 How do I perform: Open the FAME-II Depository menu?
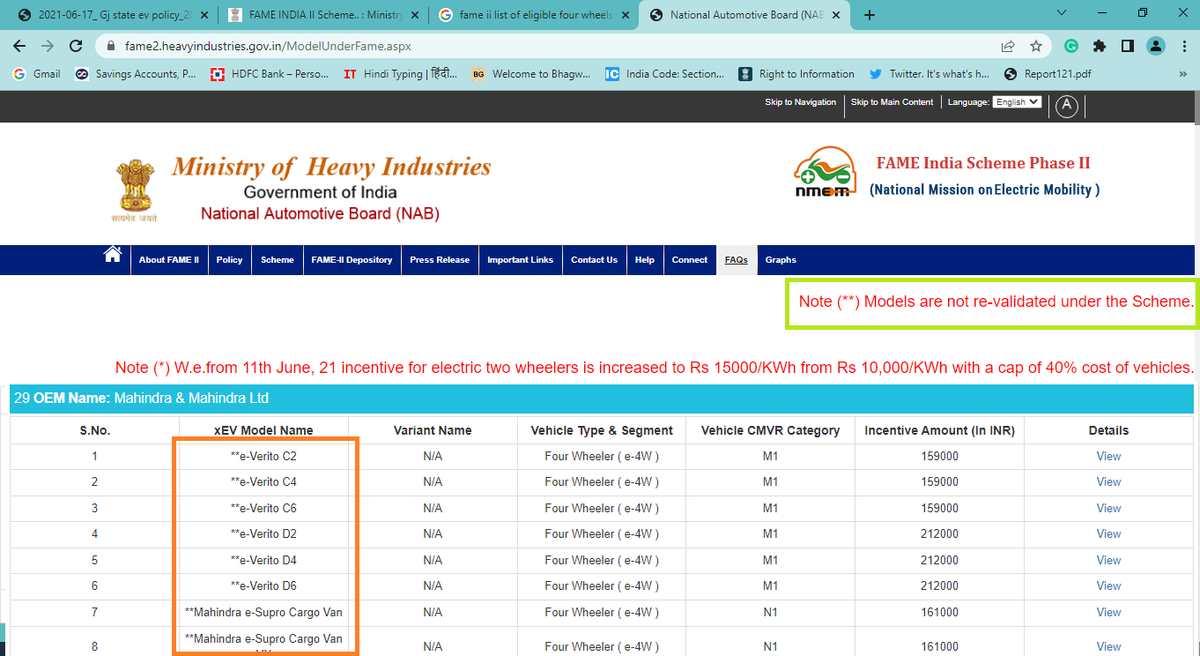352,260
